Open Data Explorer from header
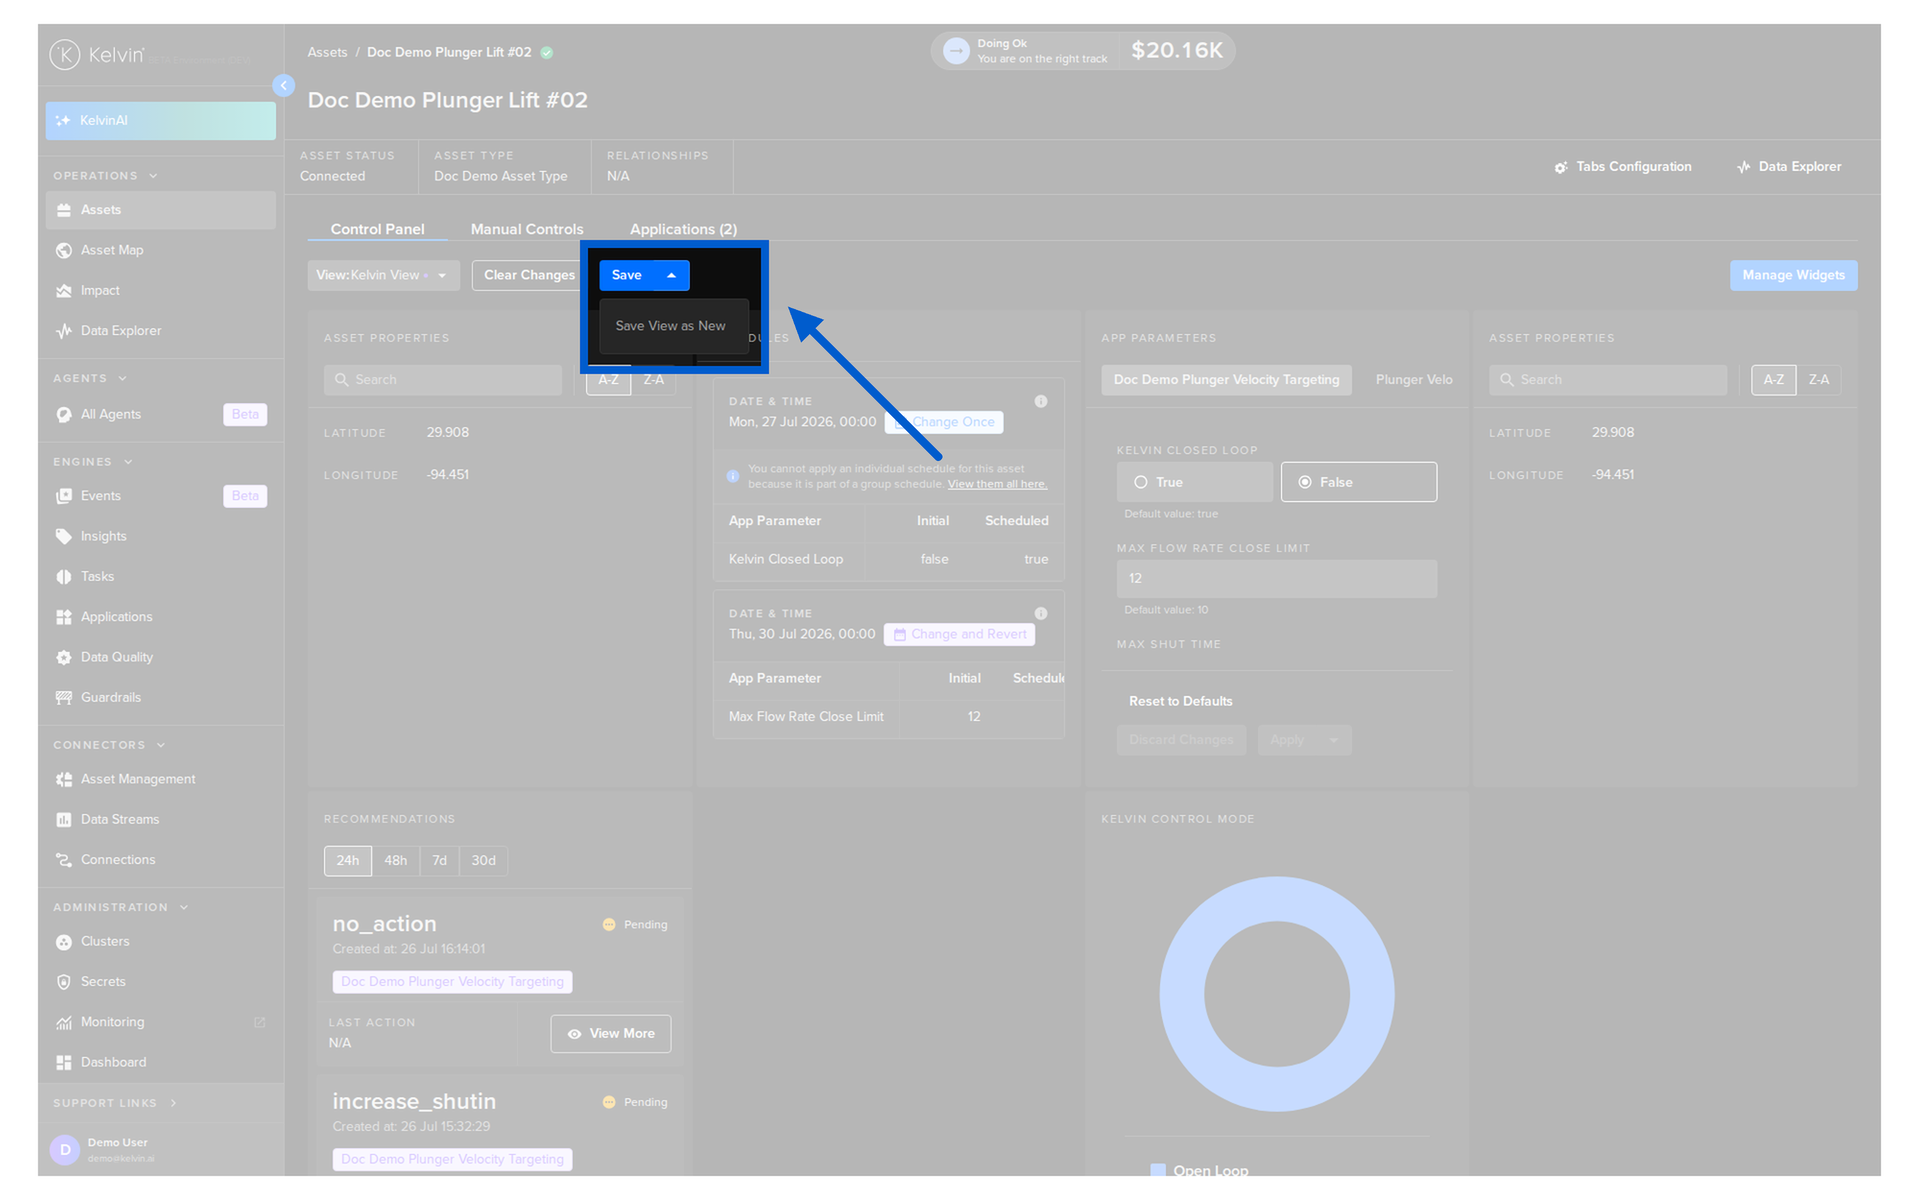The height and width of the screenshot is (1200, 1920). coord(1789,167)
